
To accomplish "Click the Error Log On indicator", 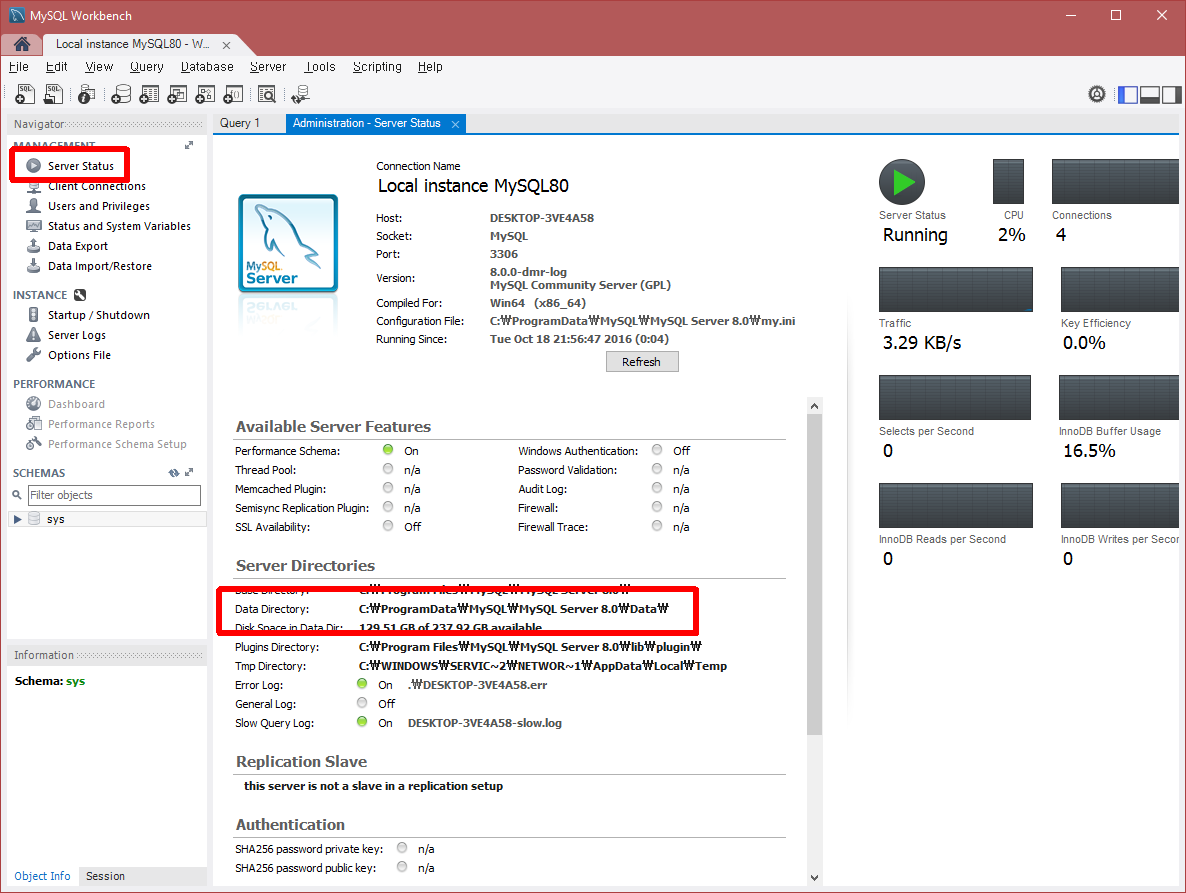I will point(362,684).
